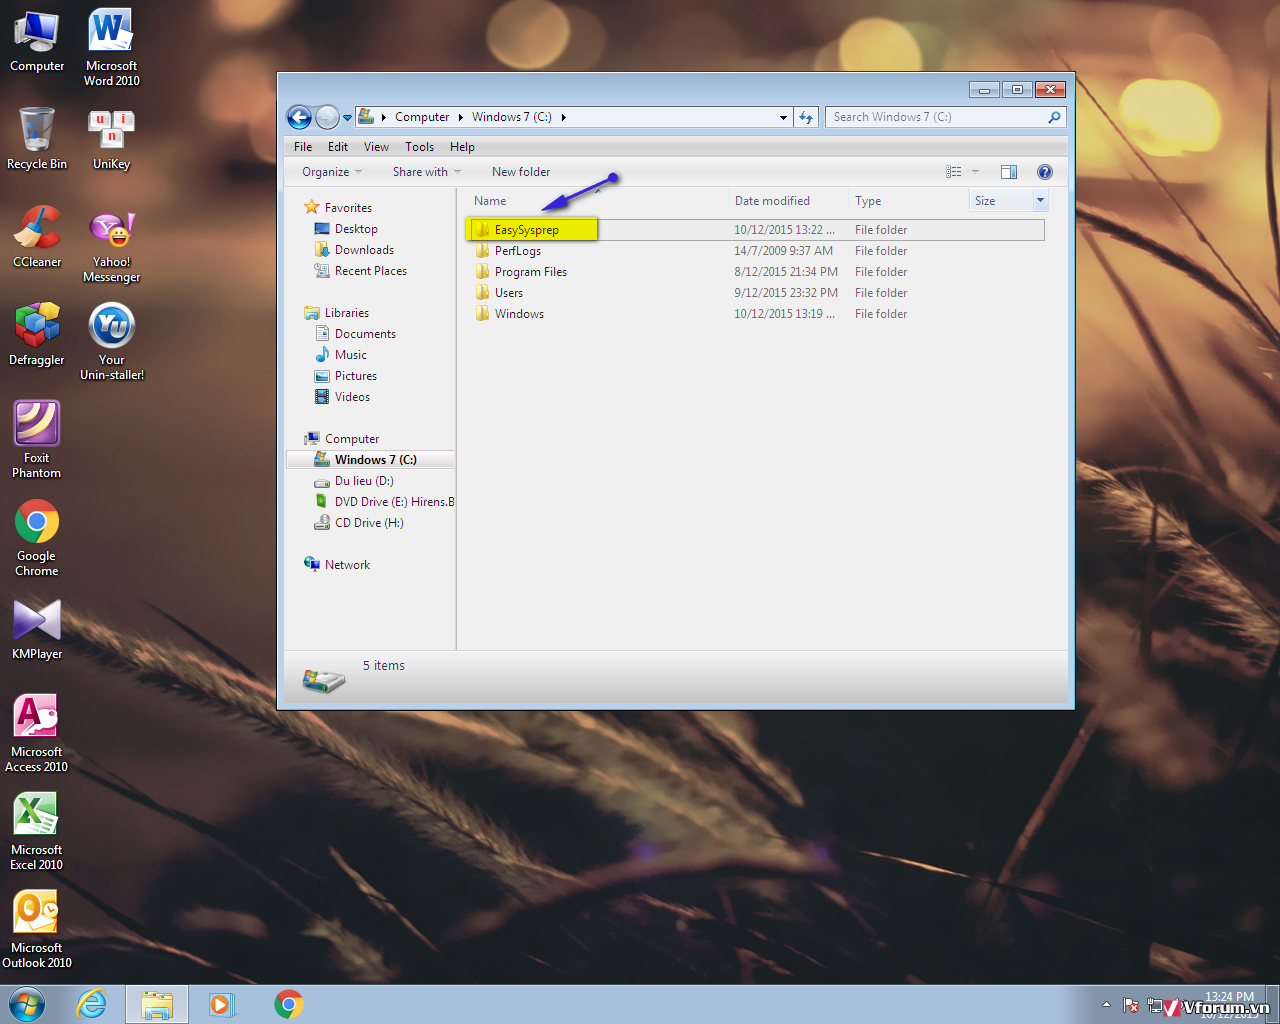Open Microsoft Word 2010 desktop icon
1280x1024 pixels.
coord(111,47)
